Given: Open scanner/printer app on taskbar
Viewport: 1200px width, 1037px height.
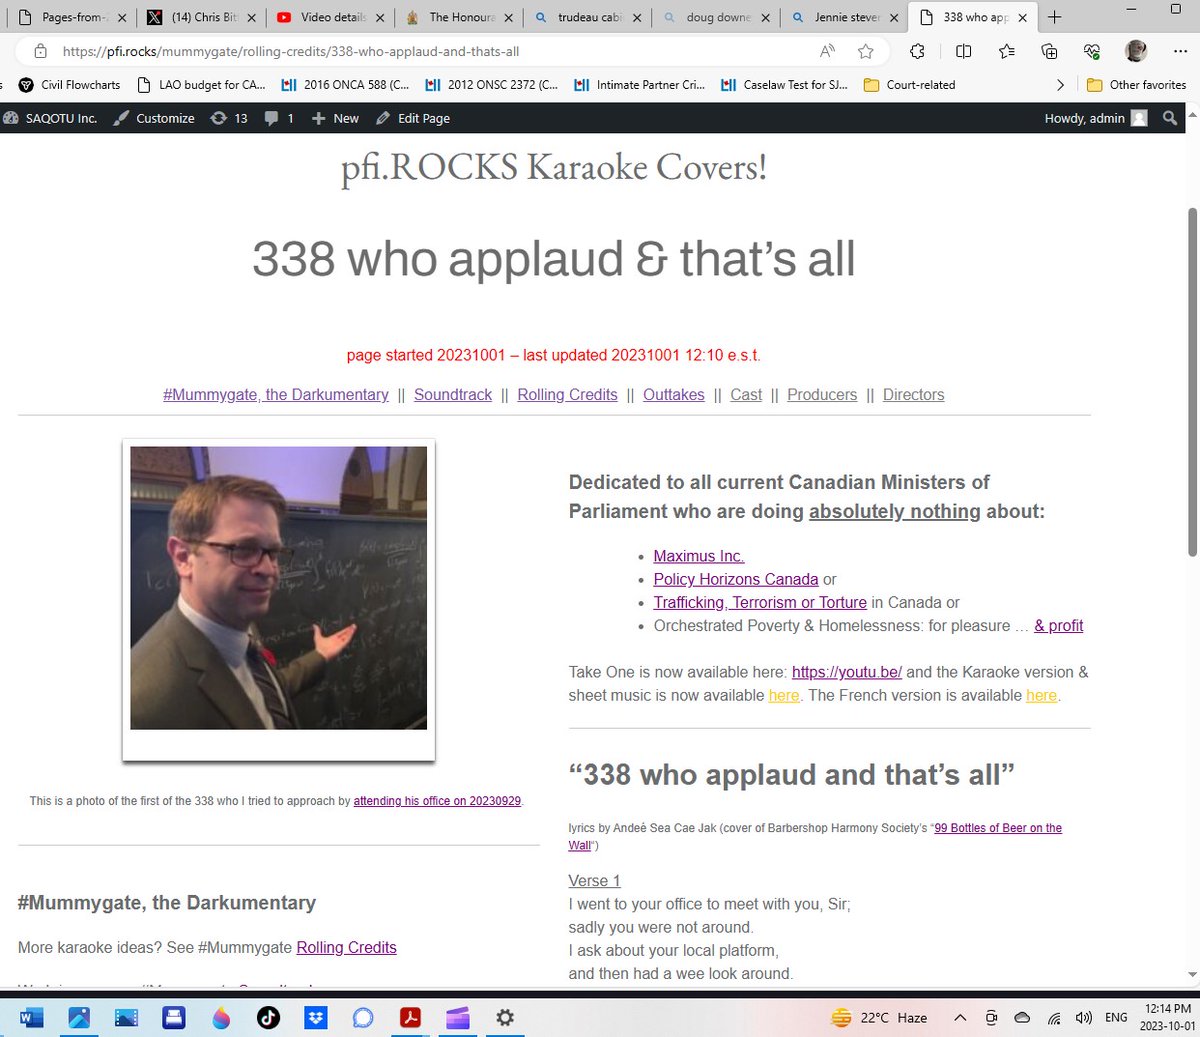Looking at the screenshot, I should [x=174, y=1018].
